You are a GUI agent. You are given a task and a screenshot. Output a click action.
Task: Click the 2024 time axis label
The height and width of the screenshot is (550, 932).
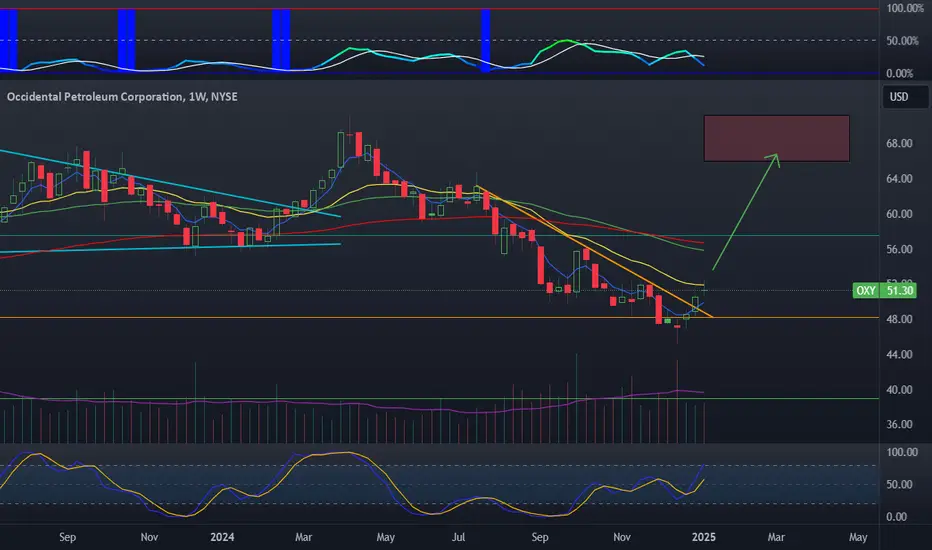222,537
